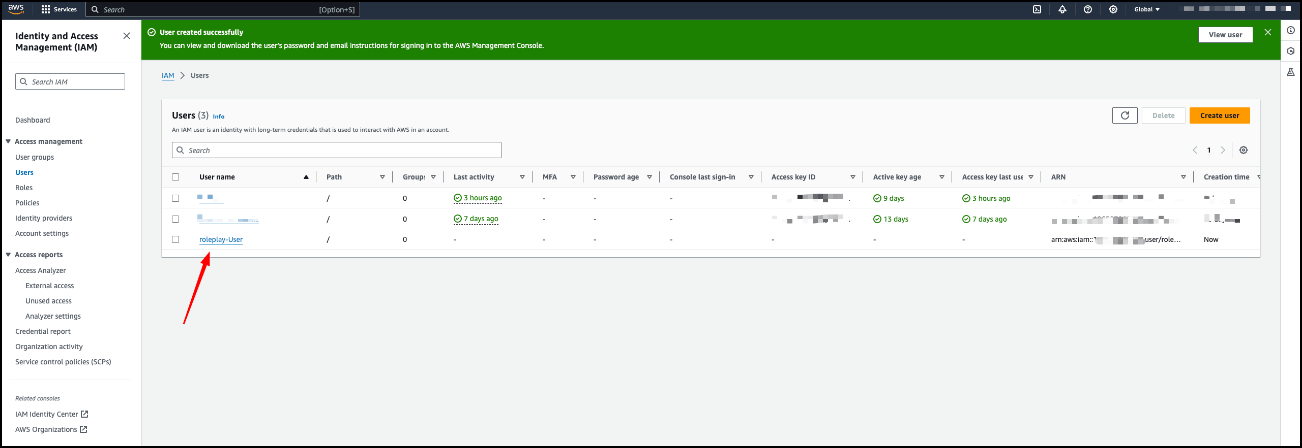This screenshot has height=448, width=1302.
Task: Collapse the Access management section
Action: click(x=9, y=142)
